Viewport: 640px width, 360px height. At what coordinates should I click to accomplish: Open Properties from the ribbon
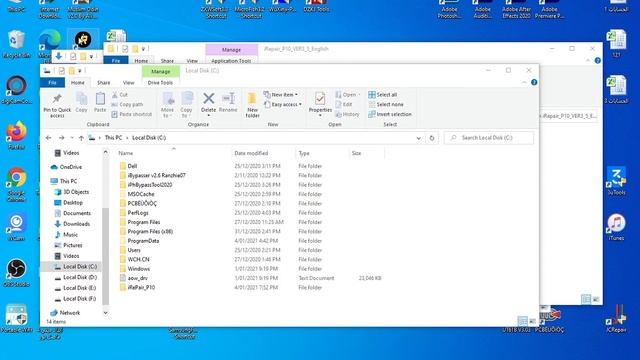(320, 104)
